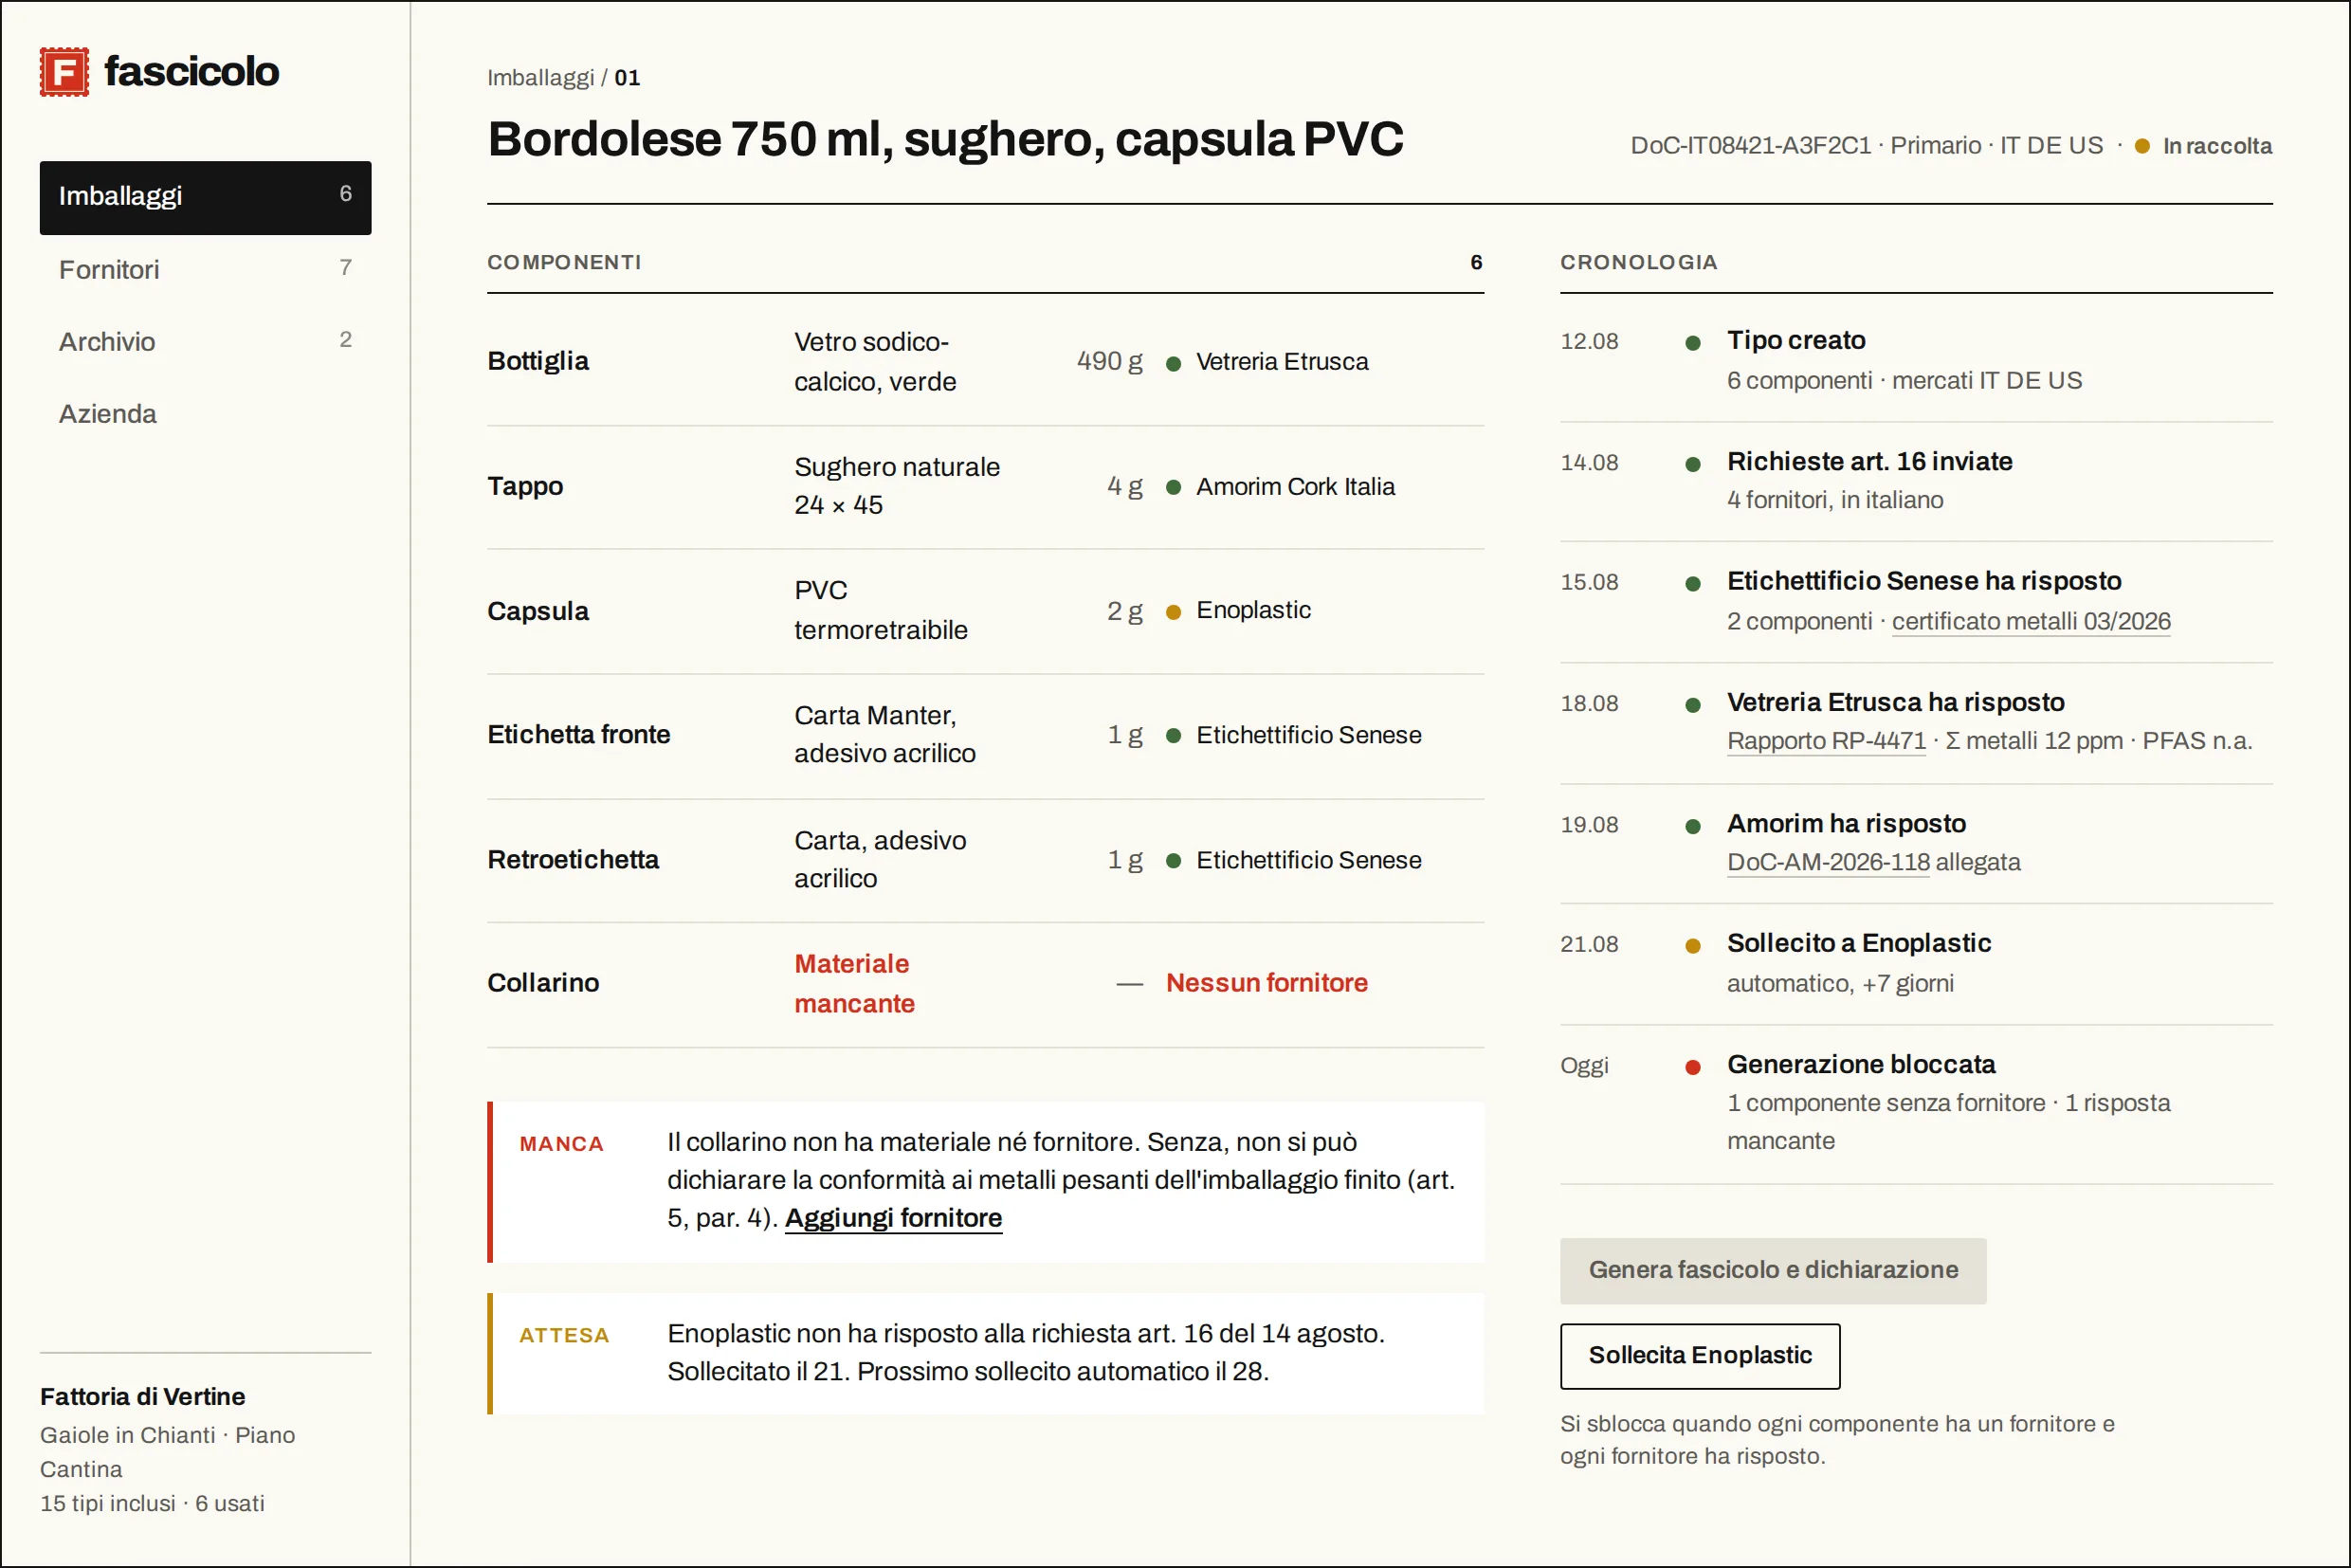Click the In raccolta status label
Viewport: 2351px width, 1568px height.
click(2217, 146)
